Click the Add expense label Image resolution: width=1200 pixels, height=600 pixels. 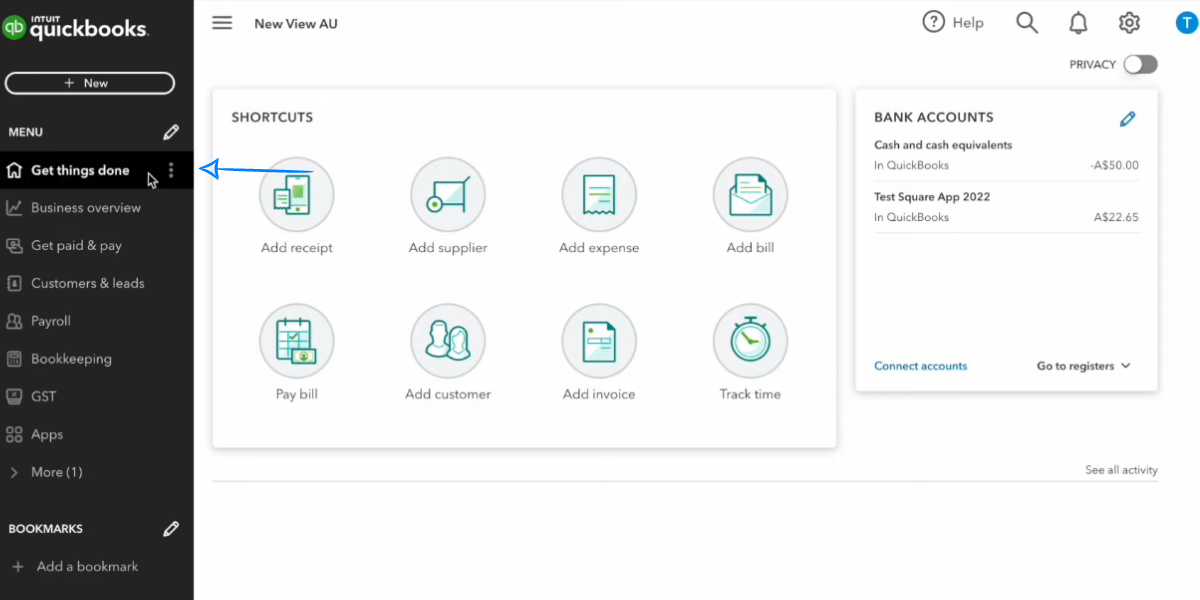599,248
